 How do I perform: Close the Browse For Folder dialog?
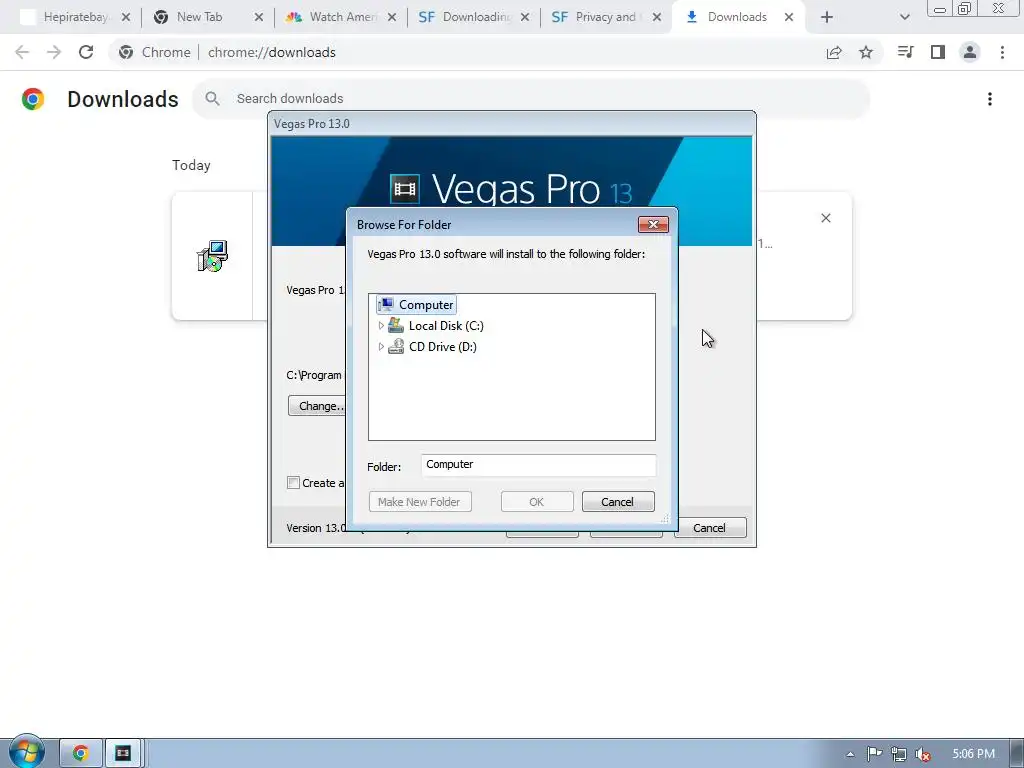tap(653, 225)
